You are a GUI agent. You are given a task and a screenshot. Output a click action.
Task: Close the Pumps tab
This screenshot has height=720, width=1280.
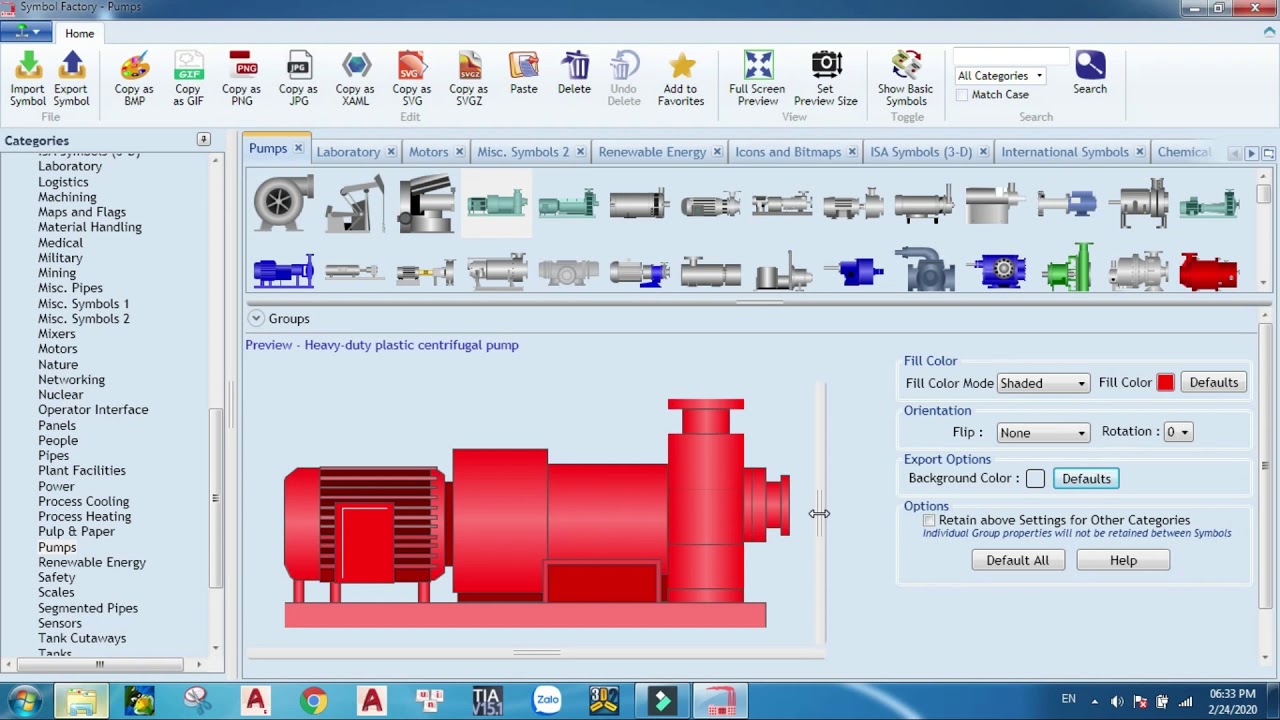(x=297, y=148)
